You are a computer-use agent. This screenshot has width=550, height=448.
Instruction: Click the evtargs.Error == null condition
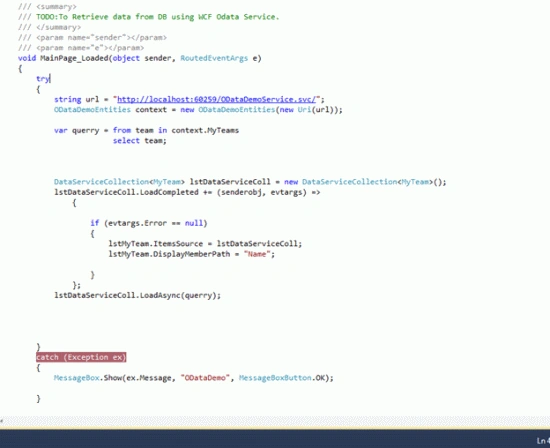point(156,223)
